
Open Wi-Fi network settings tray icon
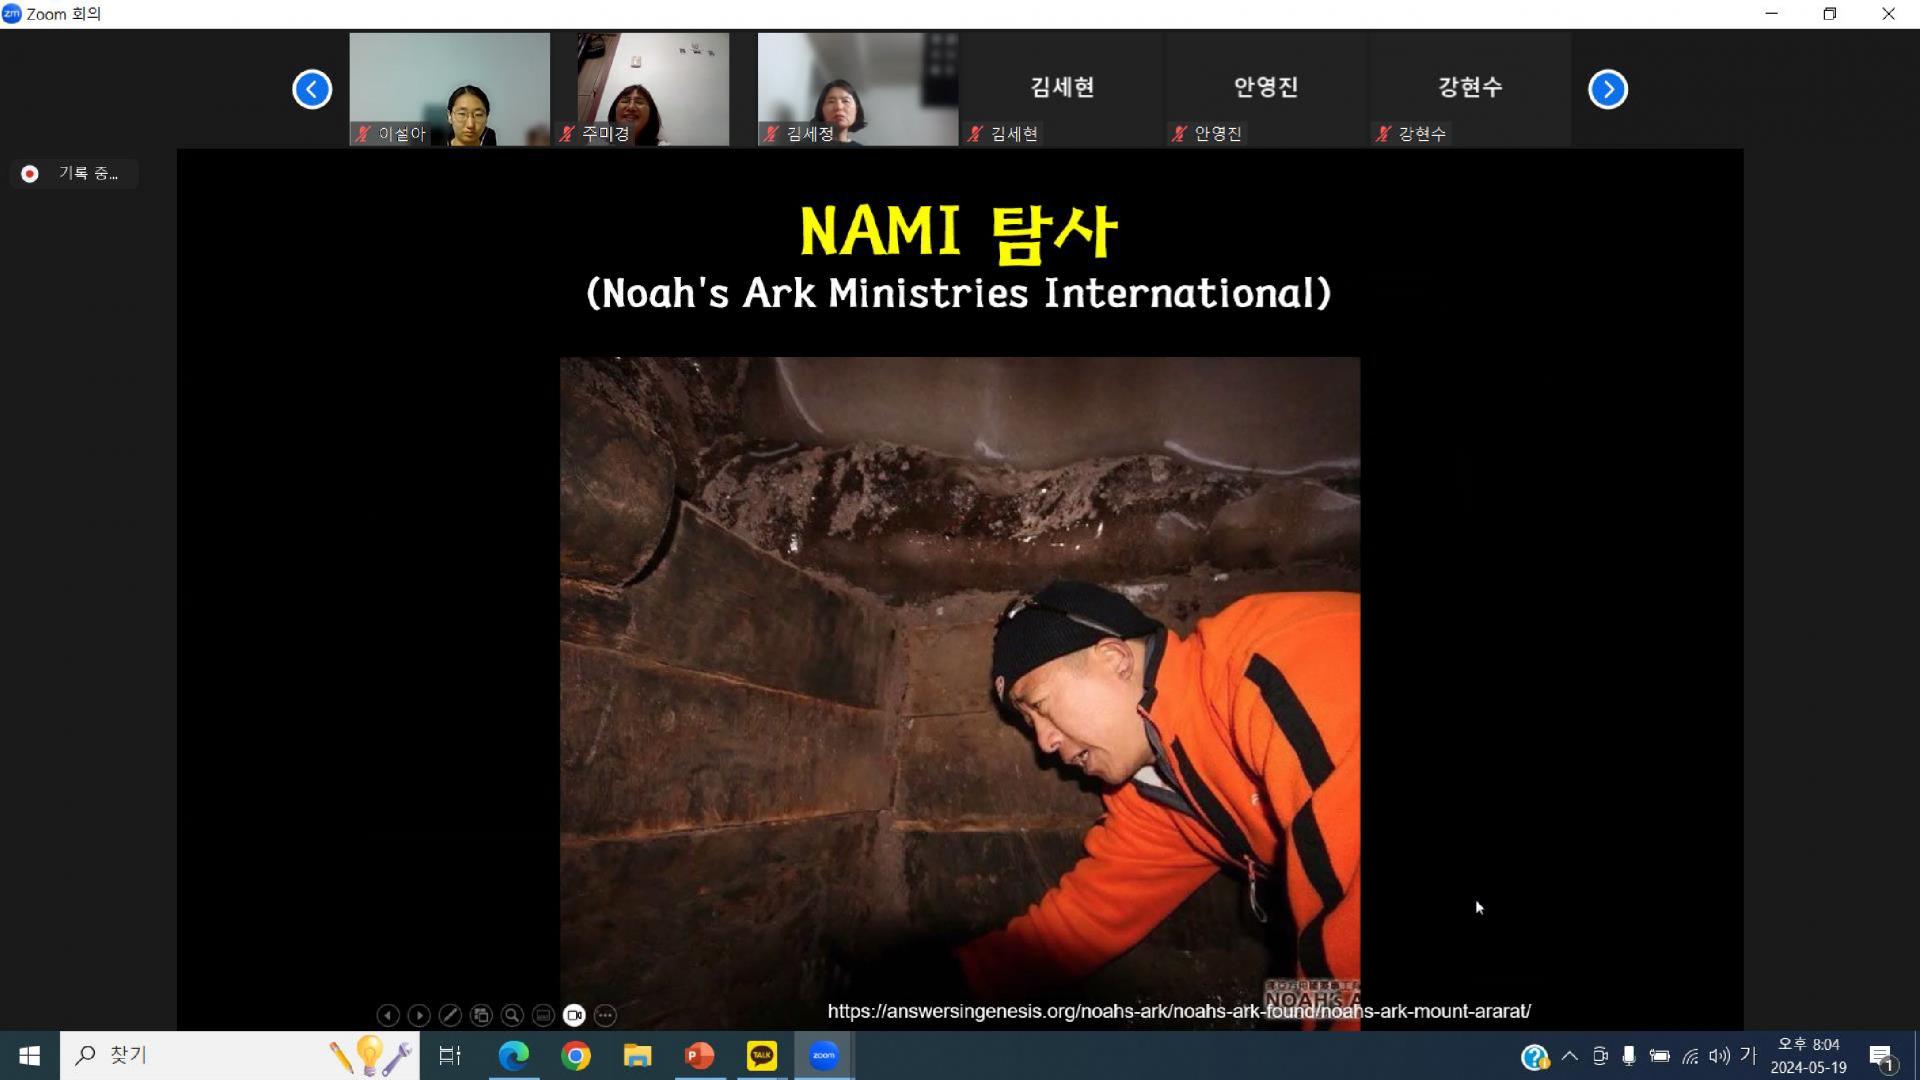coord(1690,1055)
